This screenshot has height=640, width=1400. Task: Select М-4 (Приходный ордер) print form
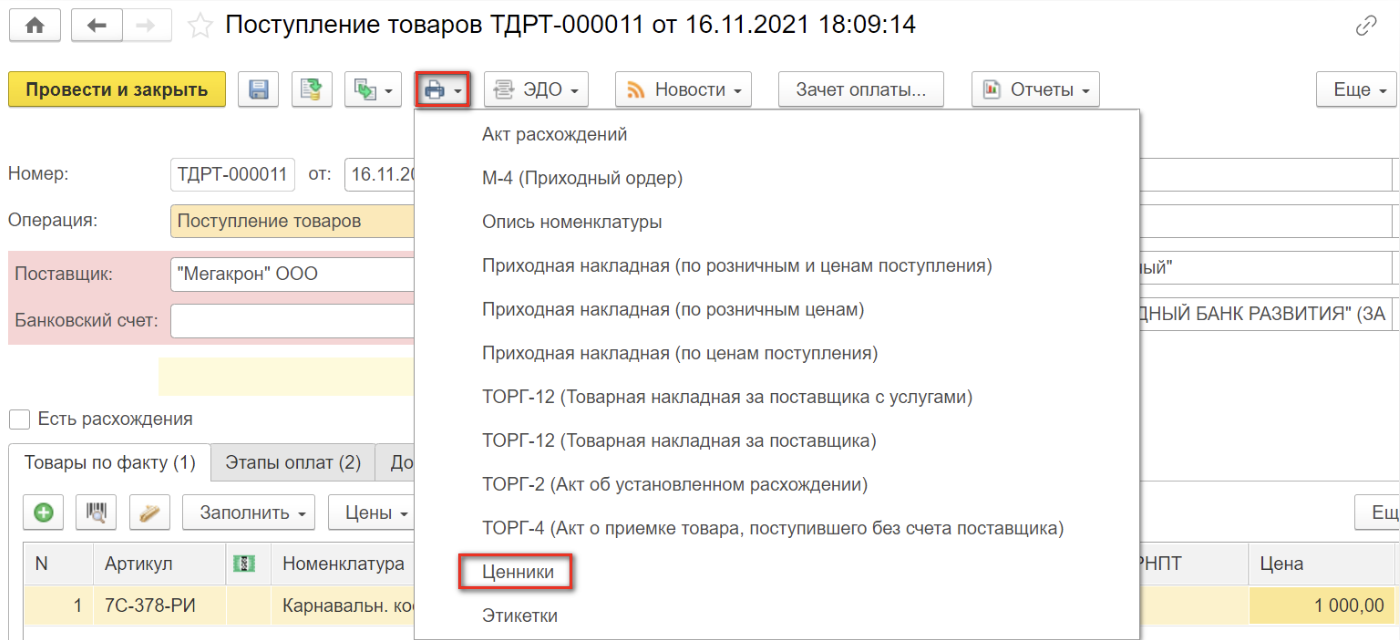pos(582,178)
